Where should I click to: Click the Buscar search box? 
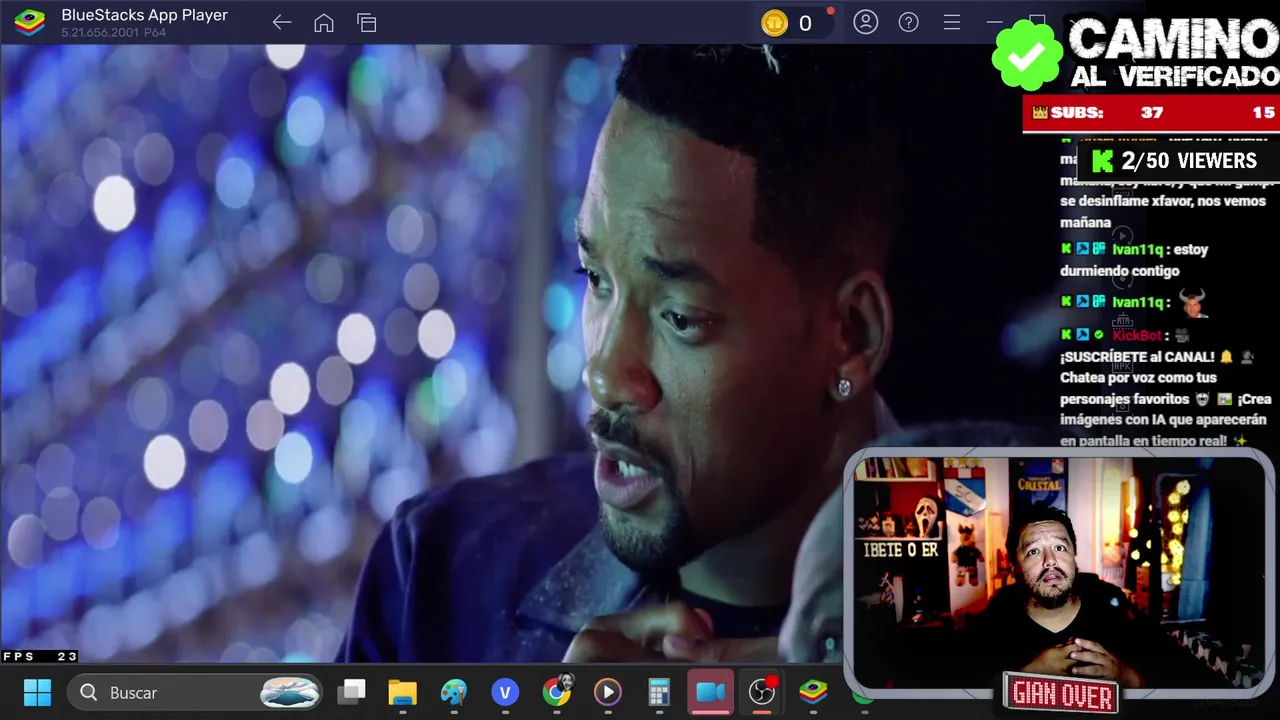point(196,692)
